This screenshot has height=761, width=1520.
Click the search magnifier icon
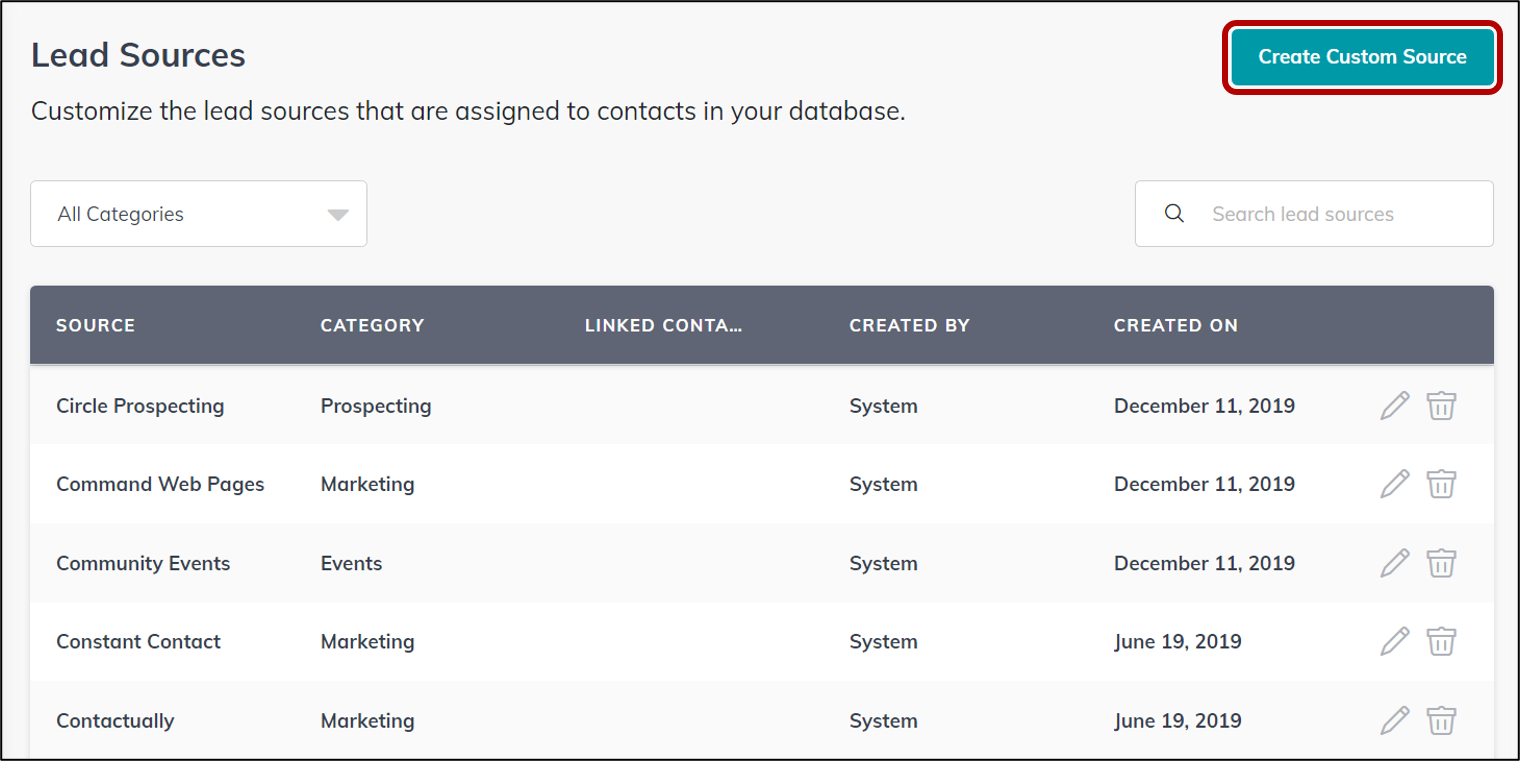[1175, 213]
